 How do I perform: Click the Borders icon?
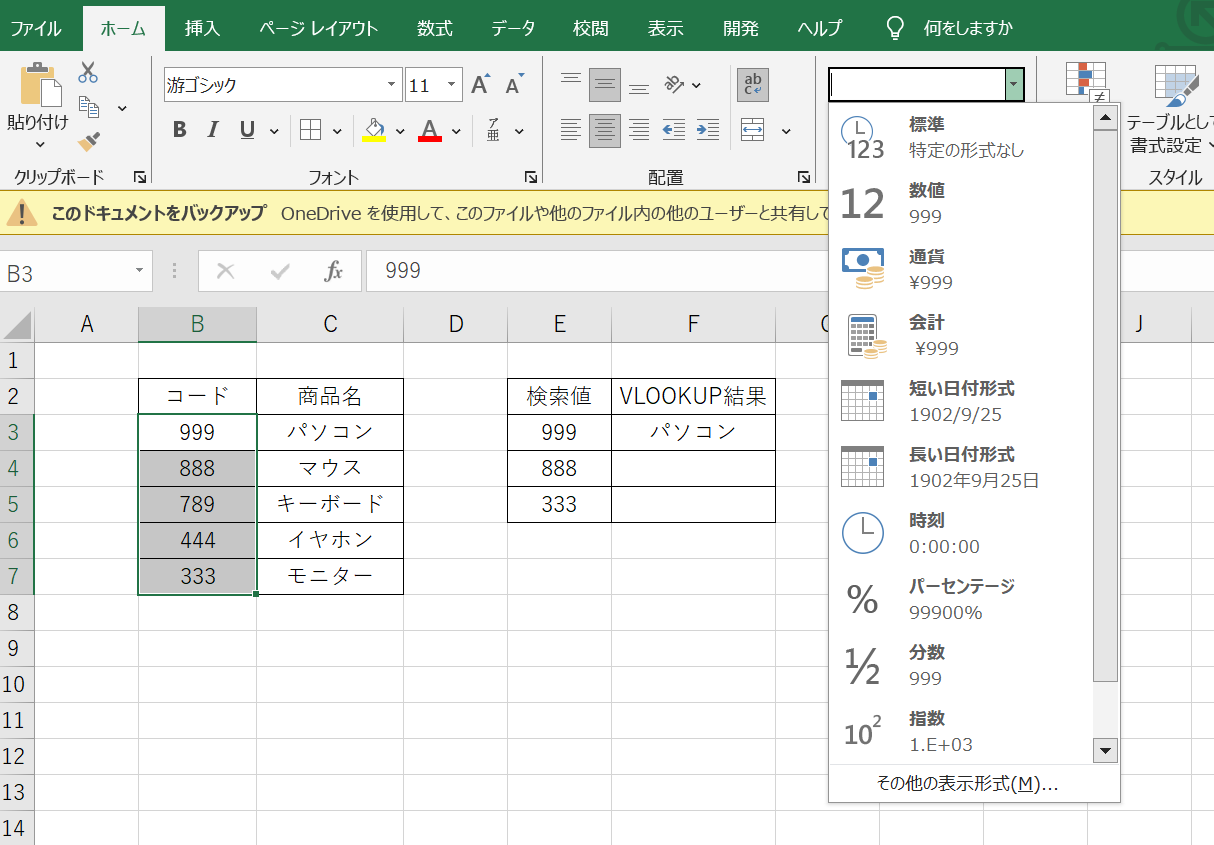click(x=310, y=130)
